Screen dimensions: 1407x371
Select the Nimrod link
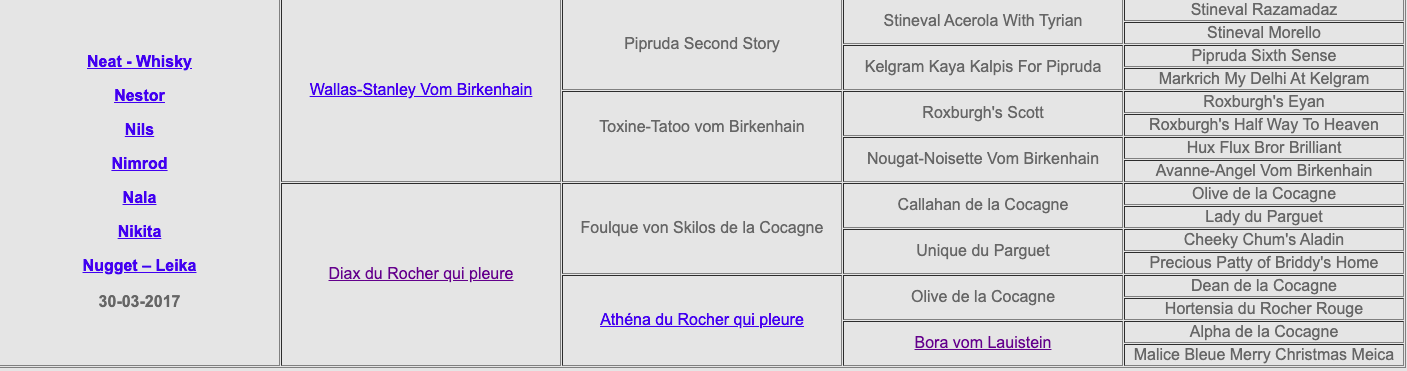tap(139, 164)
